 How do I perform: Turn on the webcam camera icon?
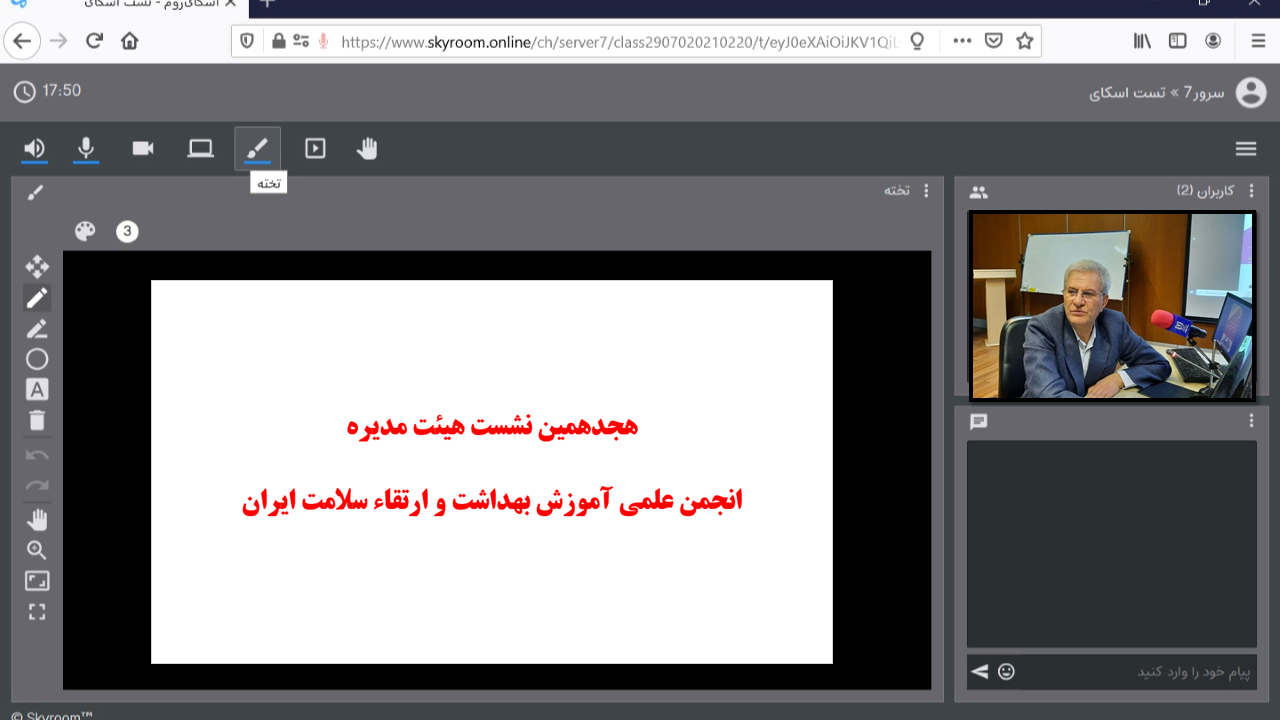click(143, 149)
